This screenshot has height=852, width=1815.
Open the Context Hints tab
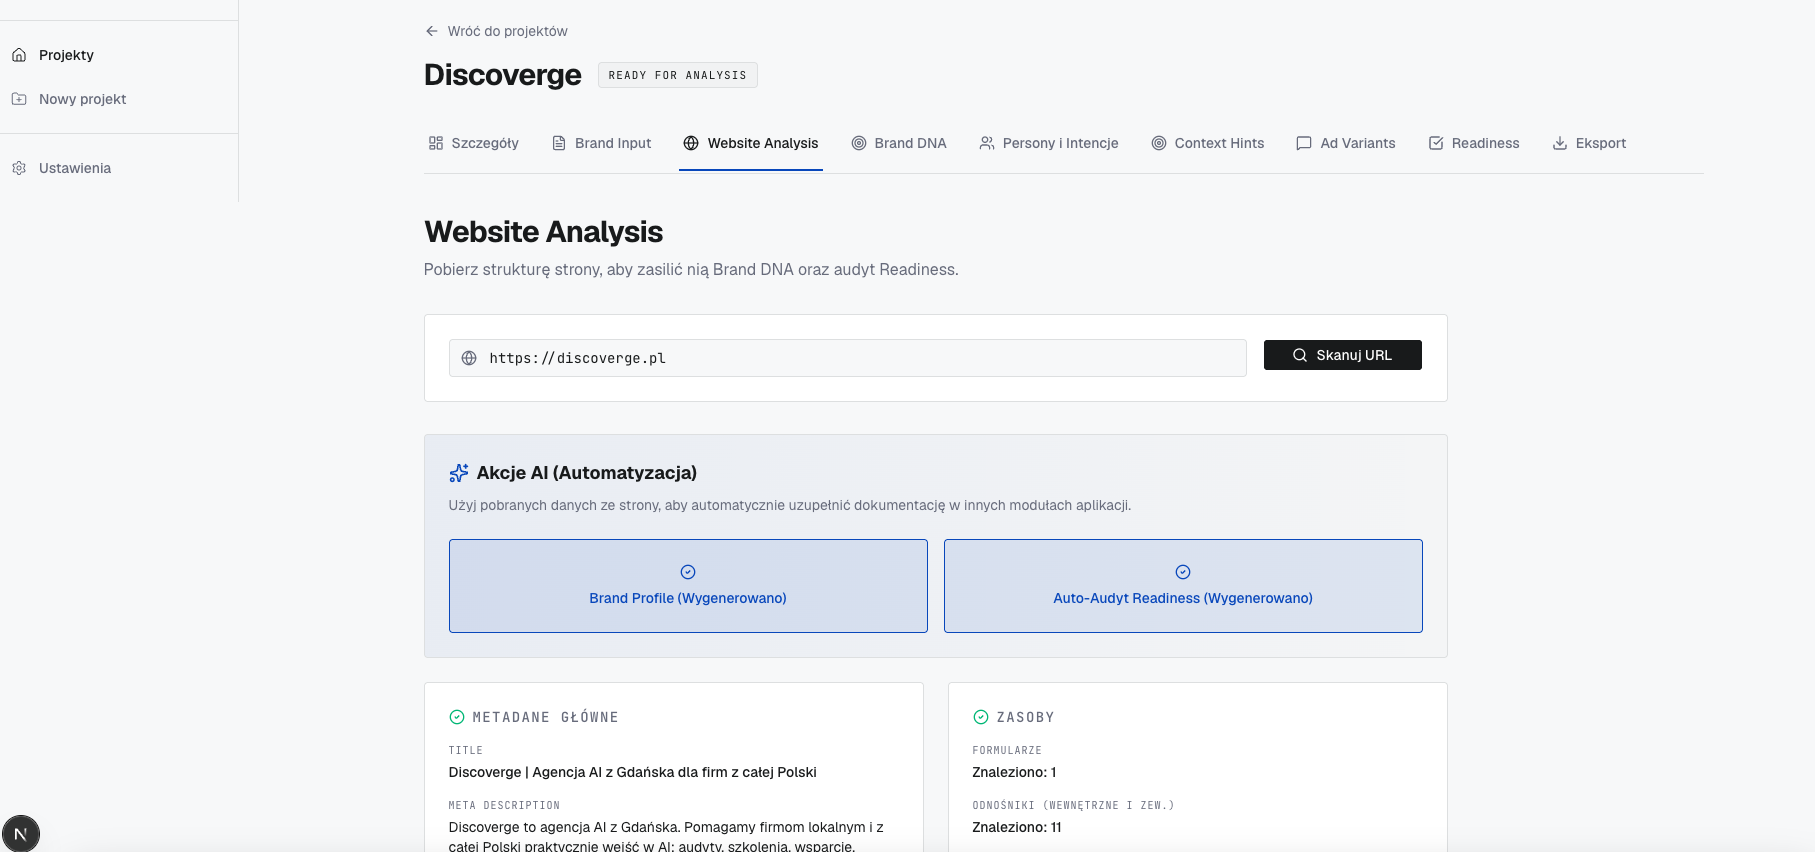click(1208, 143)
